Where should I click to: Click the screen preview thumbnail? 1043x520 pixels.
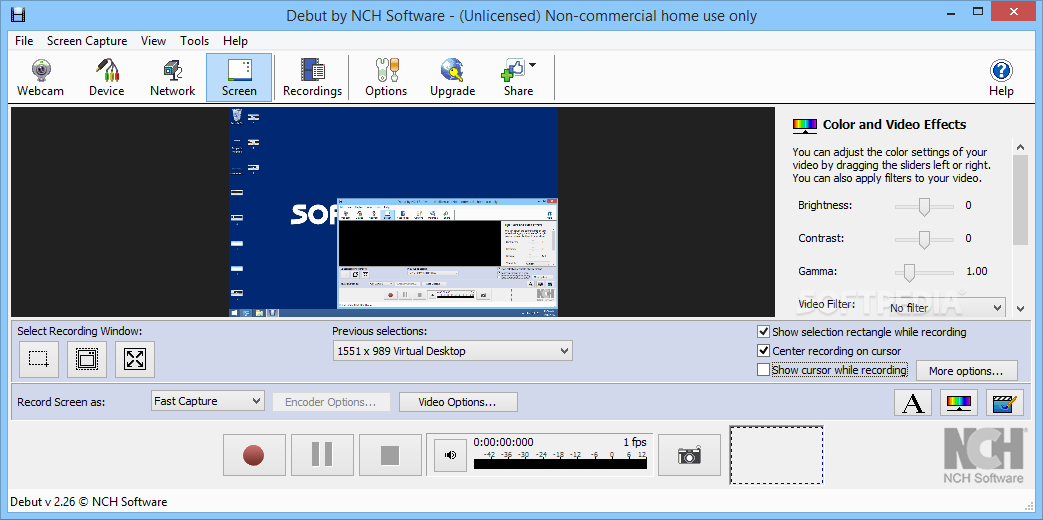pyautogui.click(x=393, y=212)
